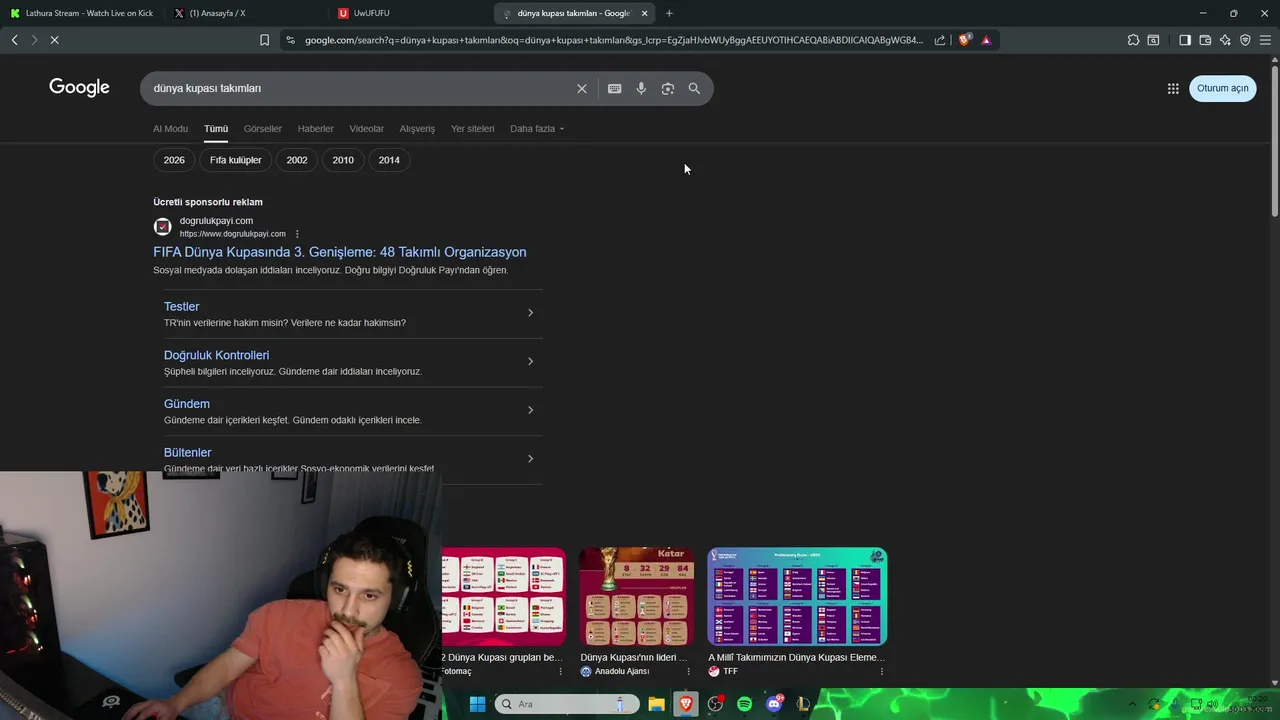Open a new browser tab
1280x720 pixels.
coord(669,13)
